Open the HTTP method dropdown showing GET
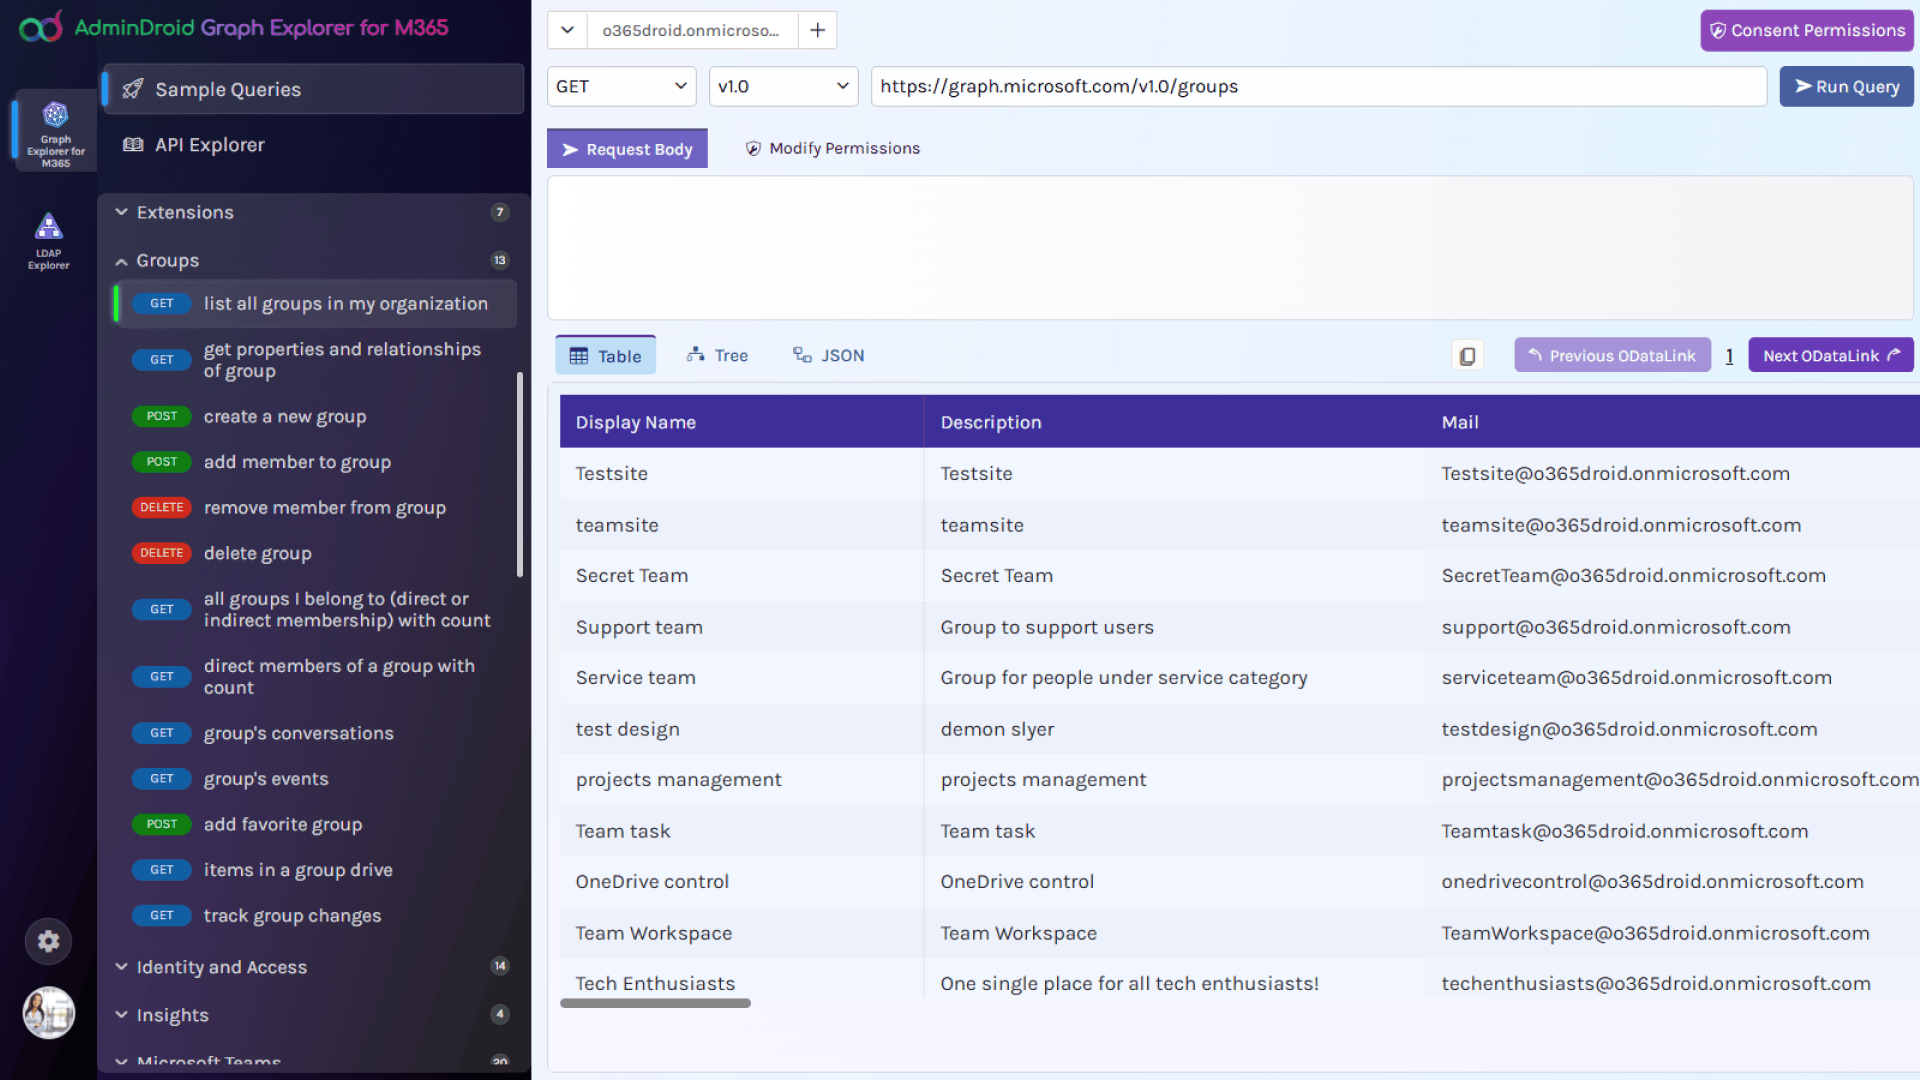Screen dimensions: 1920x1080 (620, 86)
